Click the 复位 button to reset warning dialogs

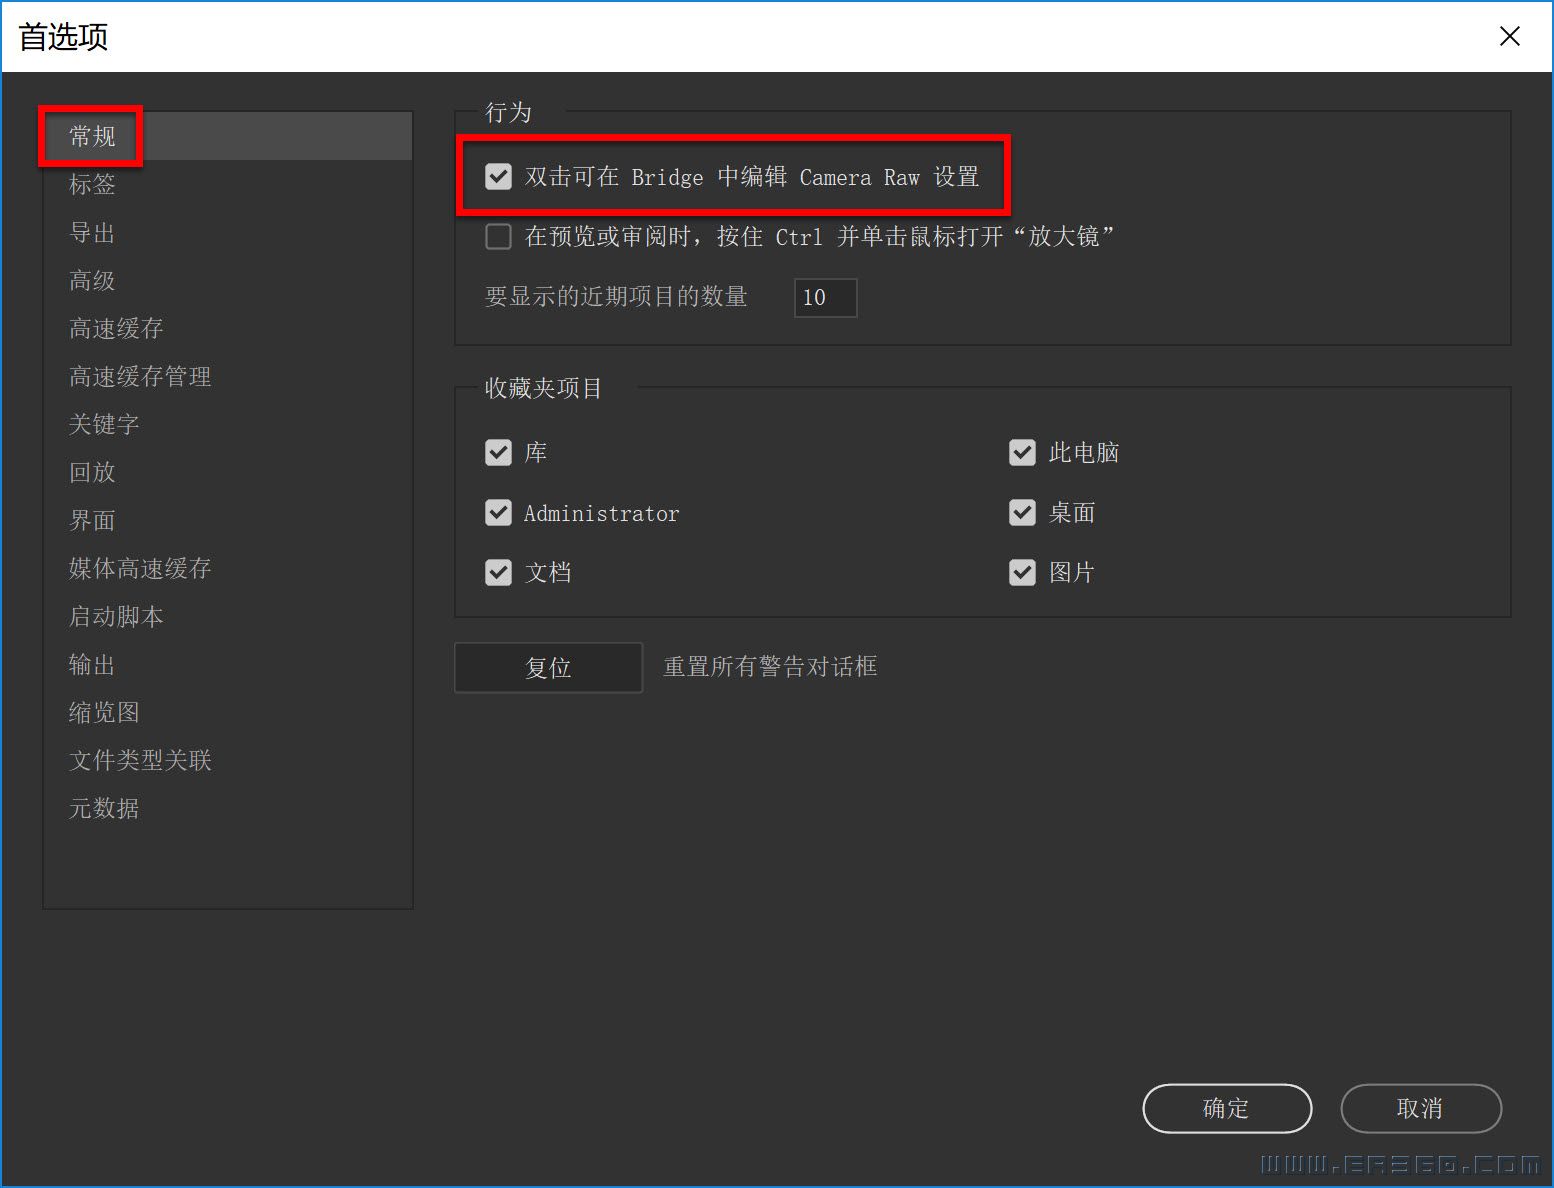[548, 667]
